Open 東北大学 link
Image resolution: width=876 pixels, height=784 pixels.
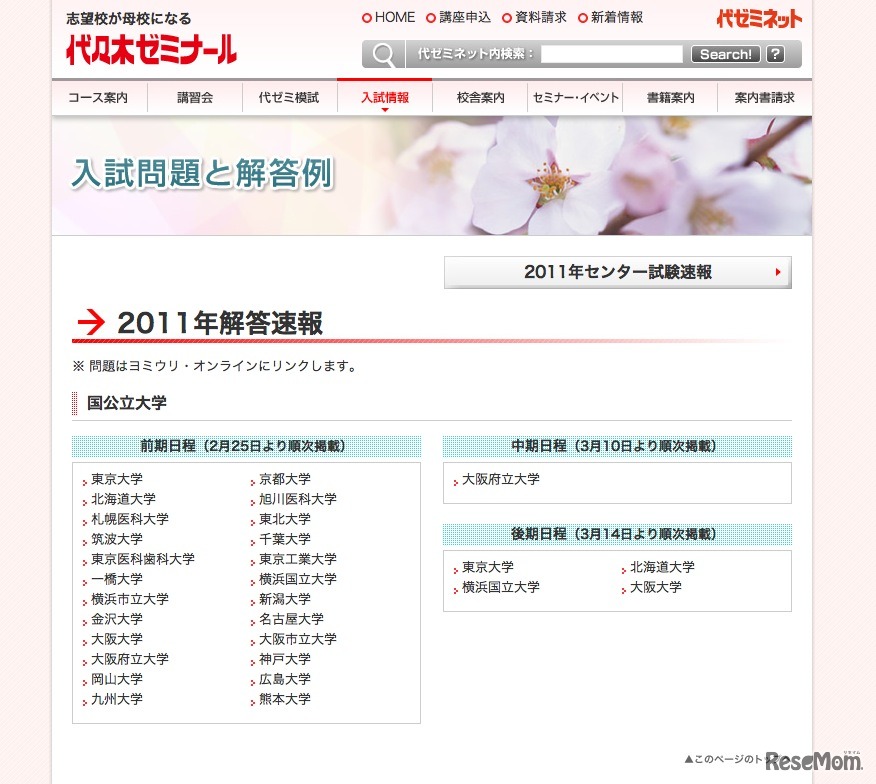[x=285, y=519]
